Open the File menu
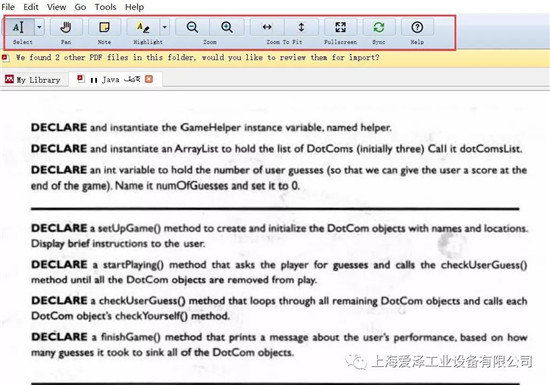550x385 pixels. click(x=8, y=7)
